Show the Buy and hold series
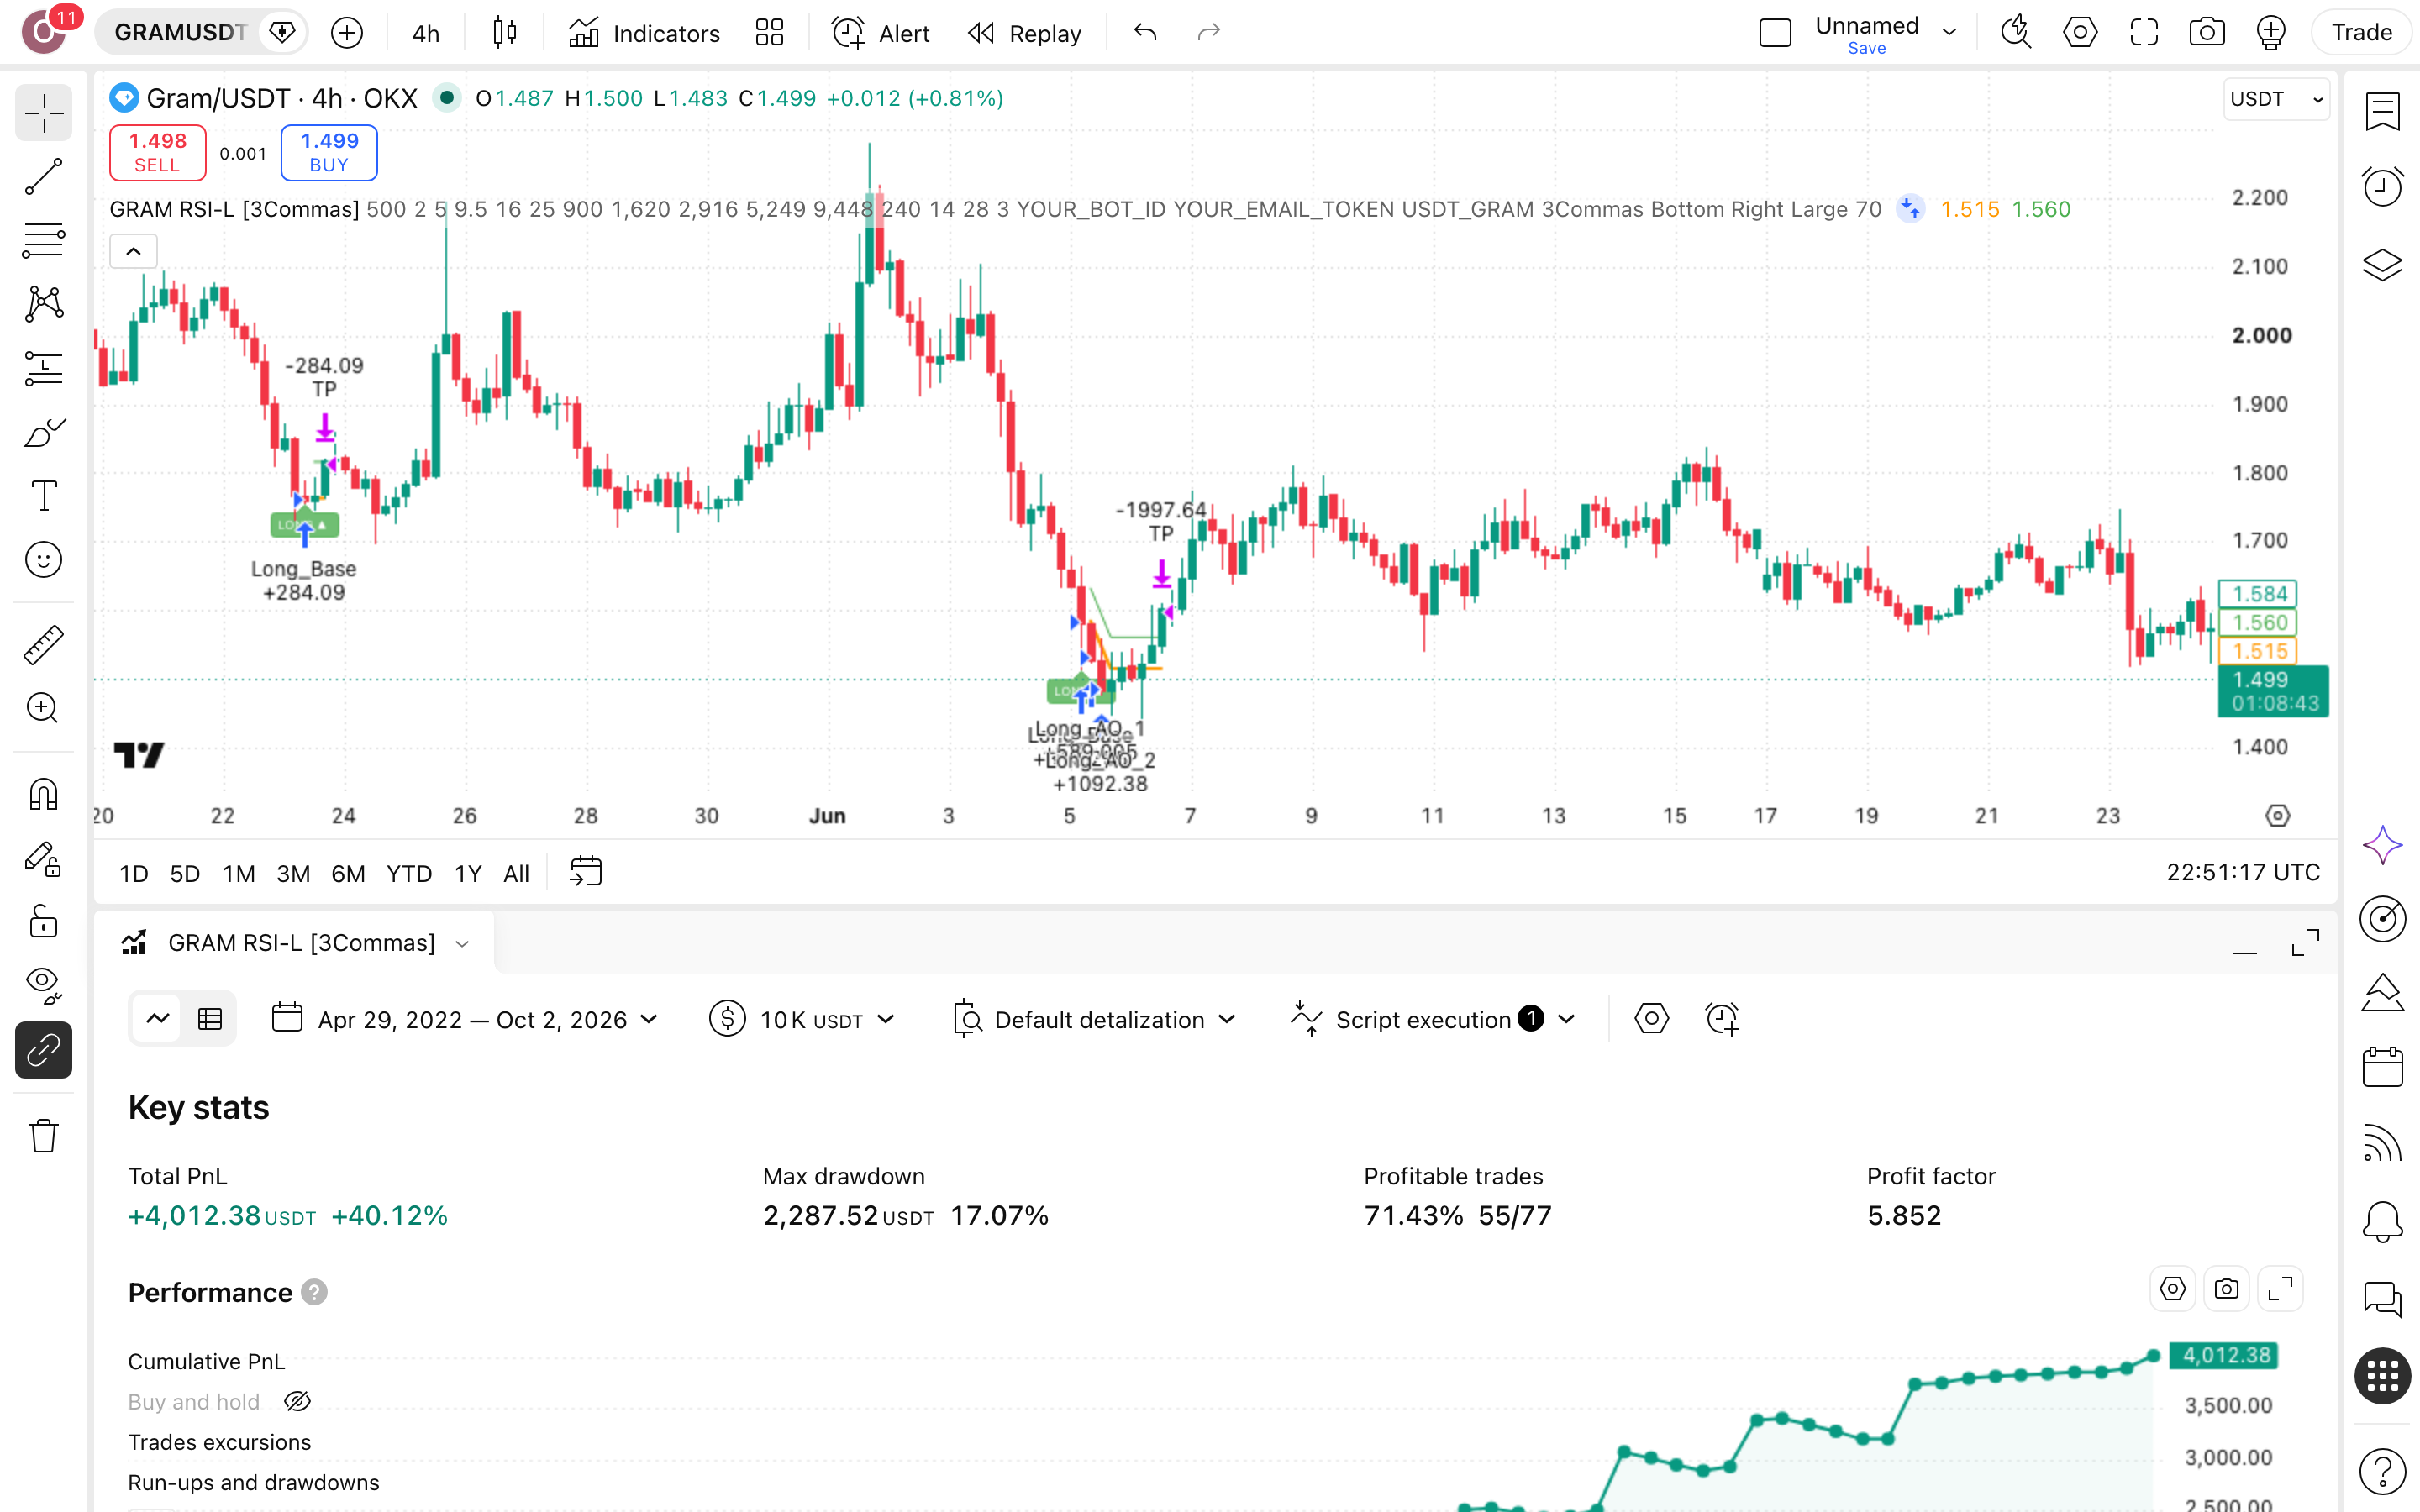2420x1512 pixels. click(297, 1402)
